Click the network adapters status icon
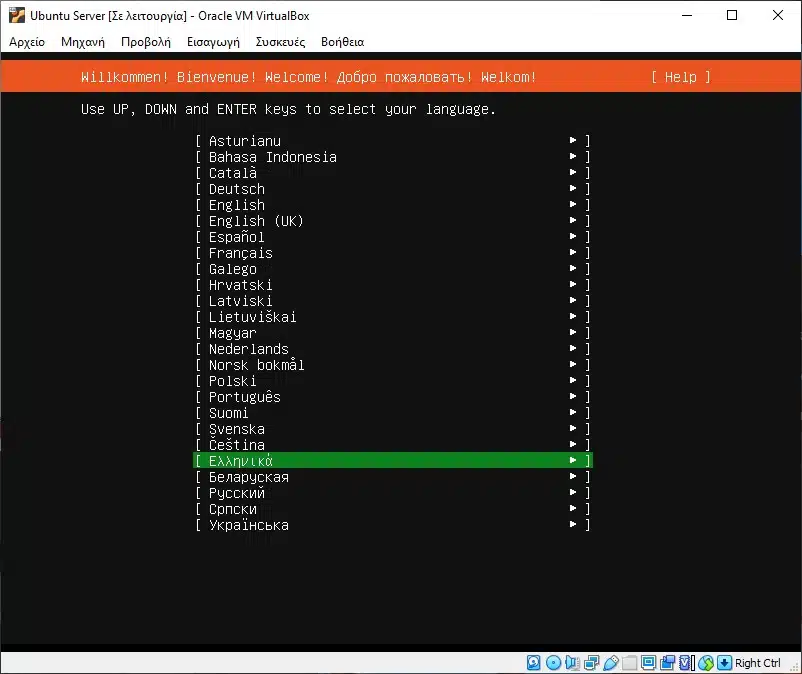This screenshot has height=674, width=802. coord(591,663)
